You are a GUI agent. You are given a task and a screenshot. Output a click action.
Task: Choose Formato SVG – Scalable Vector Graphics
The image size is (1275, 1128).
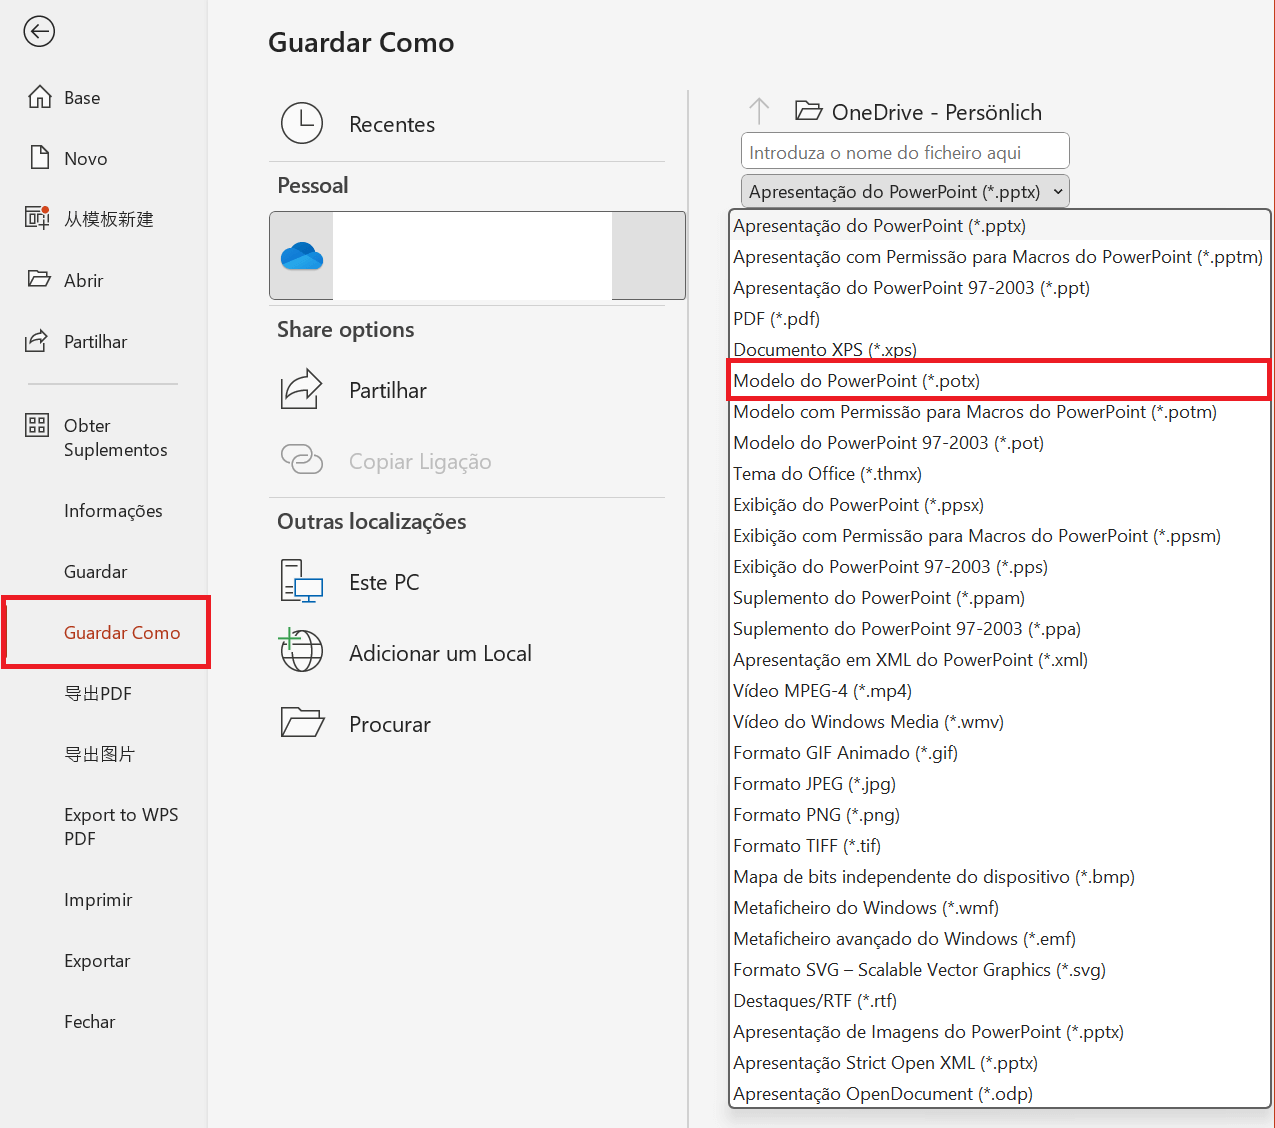click(x=1000, y=970)
